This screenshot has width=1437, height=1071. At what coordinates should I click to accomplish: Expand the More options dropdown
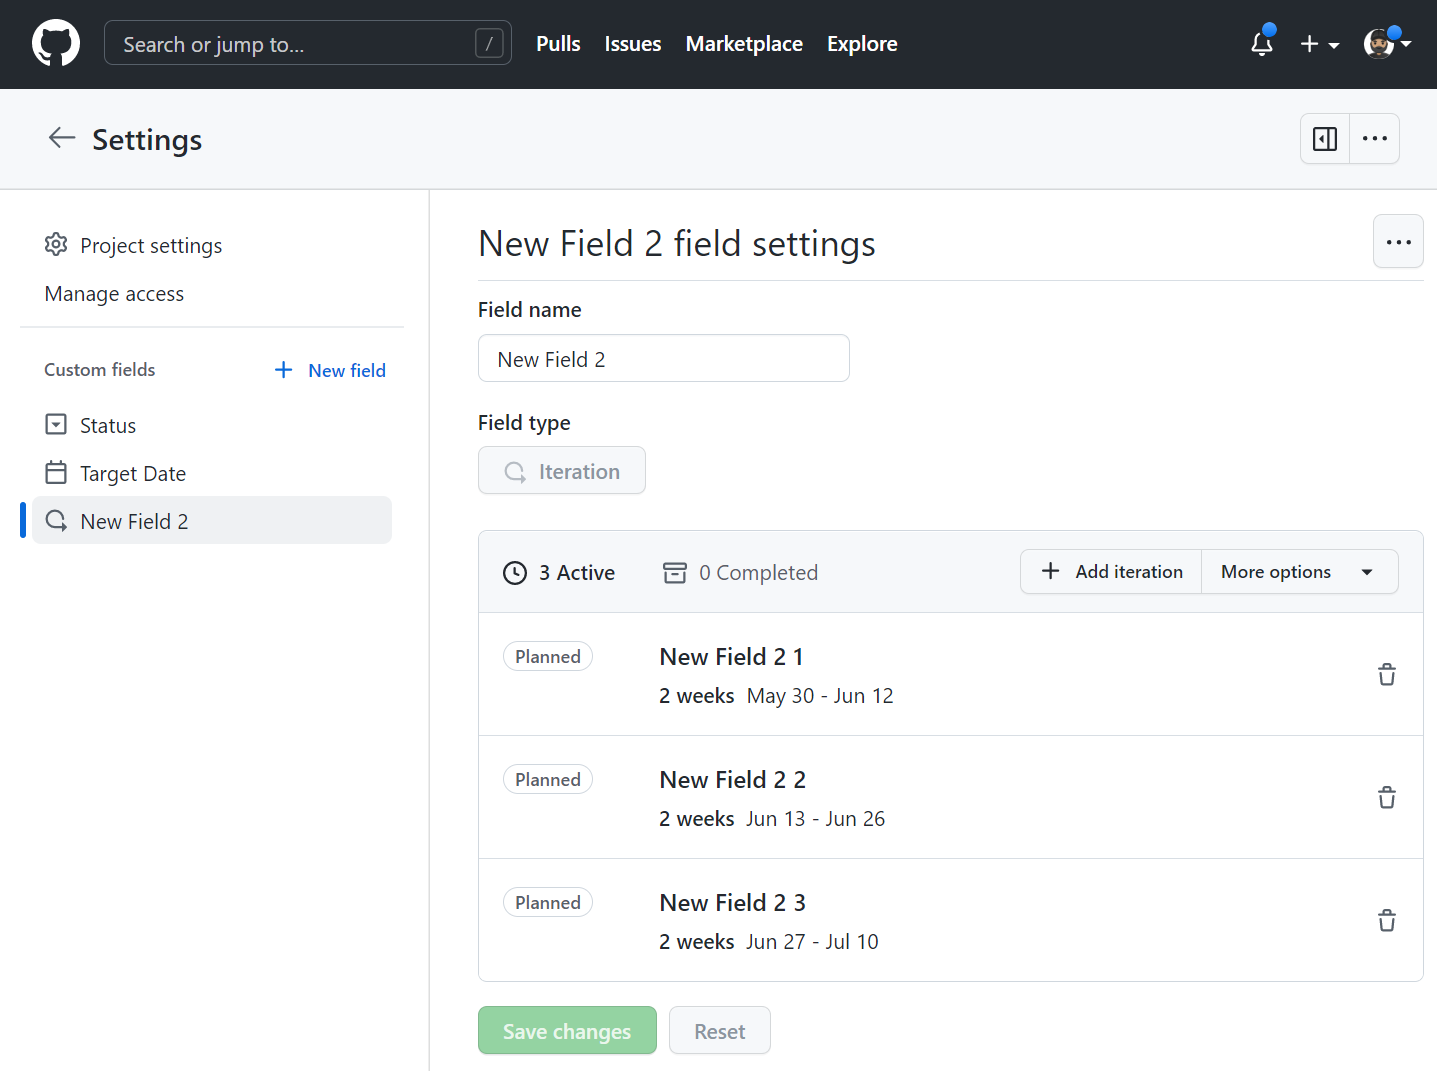pos(1299,571)
